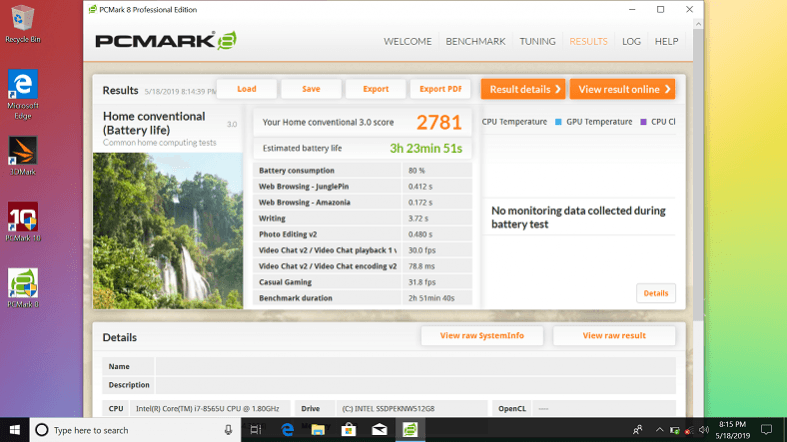The height and width of the screenshot is (442, 787).
Task: Click the Video Chat encoding v2 row
Action: click(362, 266)
